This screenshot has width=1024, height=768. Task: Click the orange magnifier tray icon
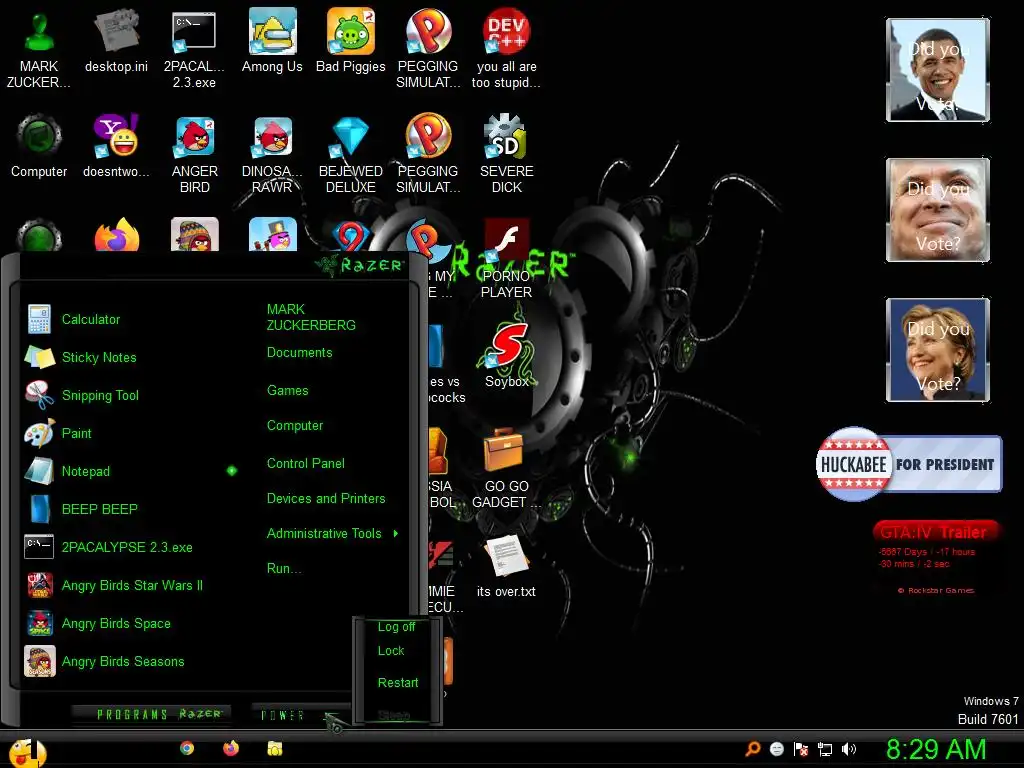coord(752,749)
